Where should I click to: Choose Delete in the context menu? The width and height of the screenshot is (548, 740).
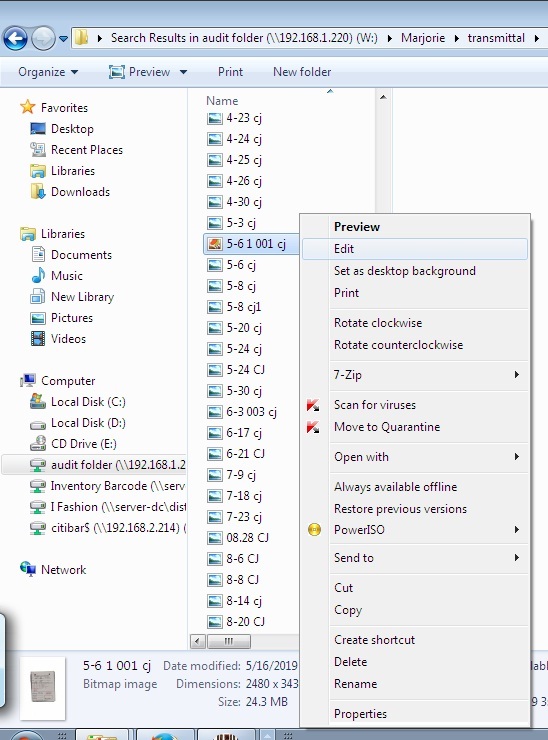click(414, 662)
